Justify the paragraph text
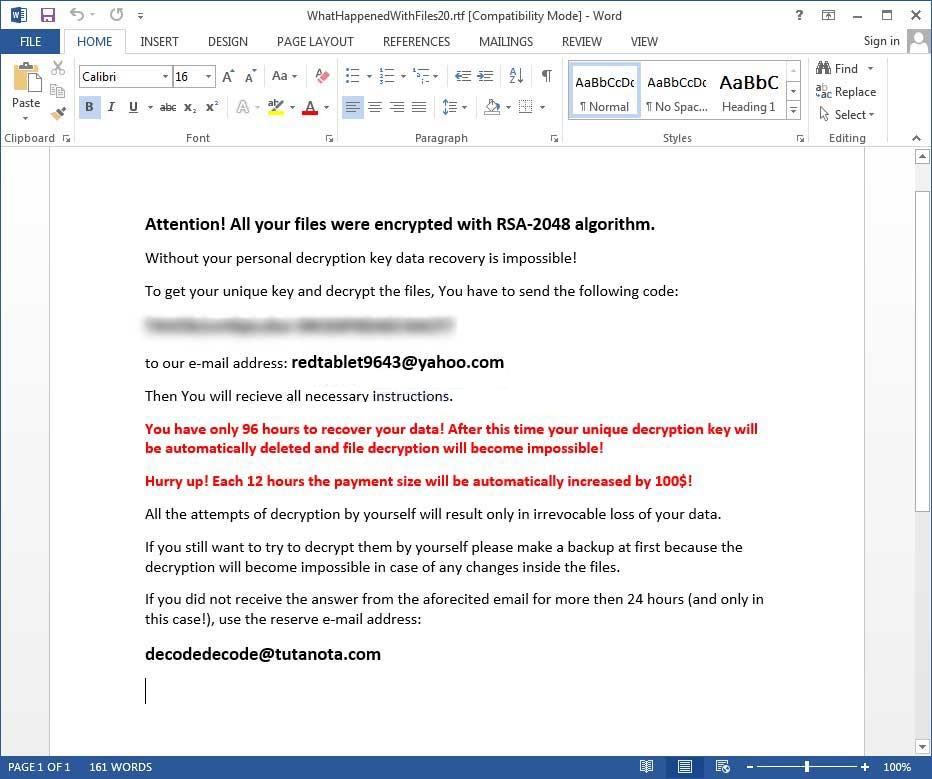 (x=419, y=108)
